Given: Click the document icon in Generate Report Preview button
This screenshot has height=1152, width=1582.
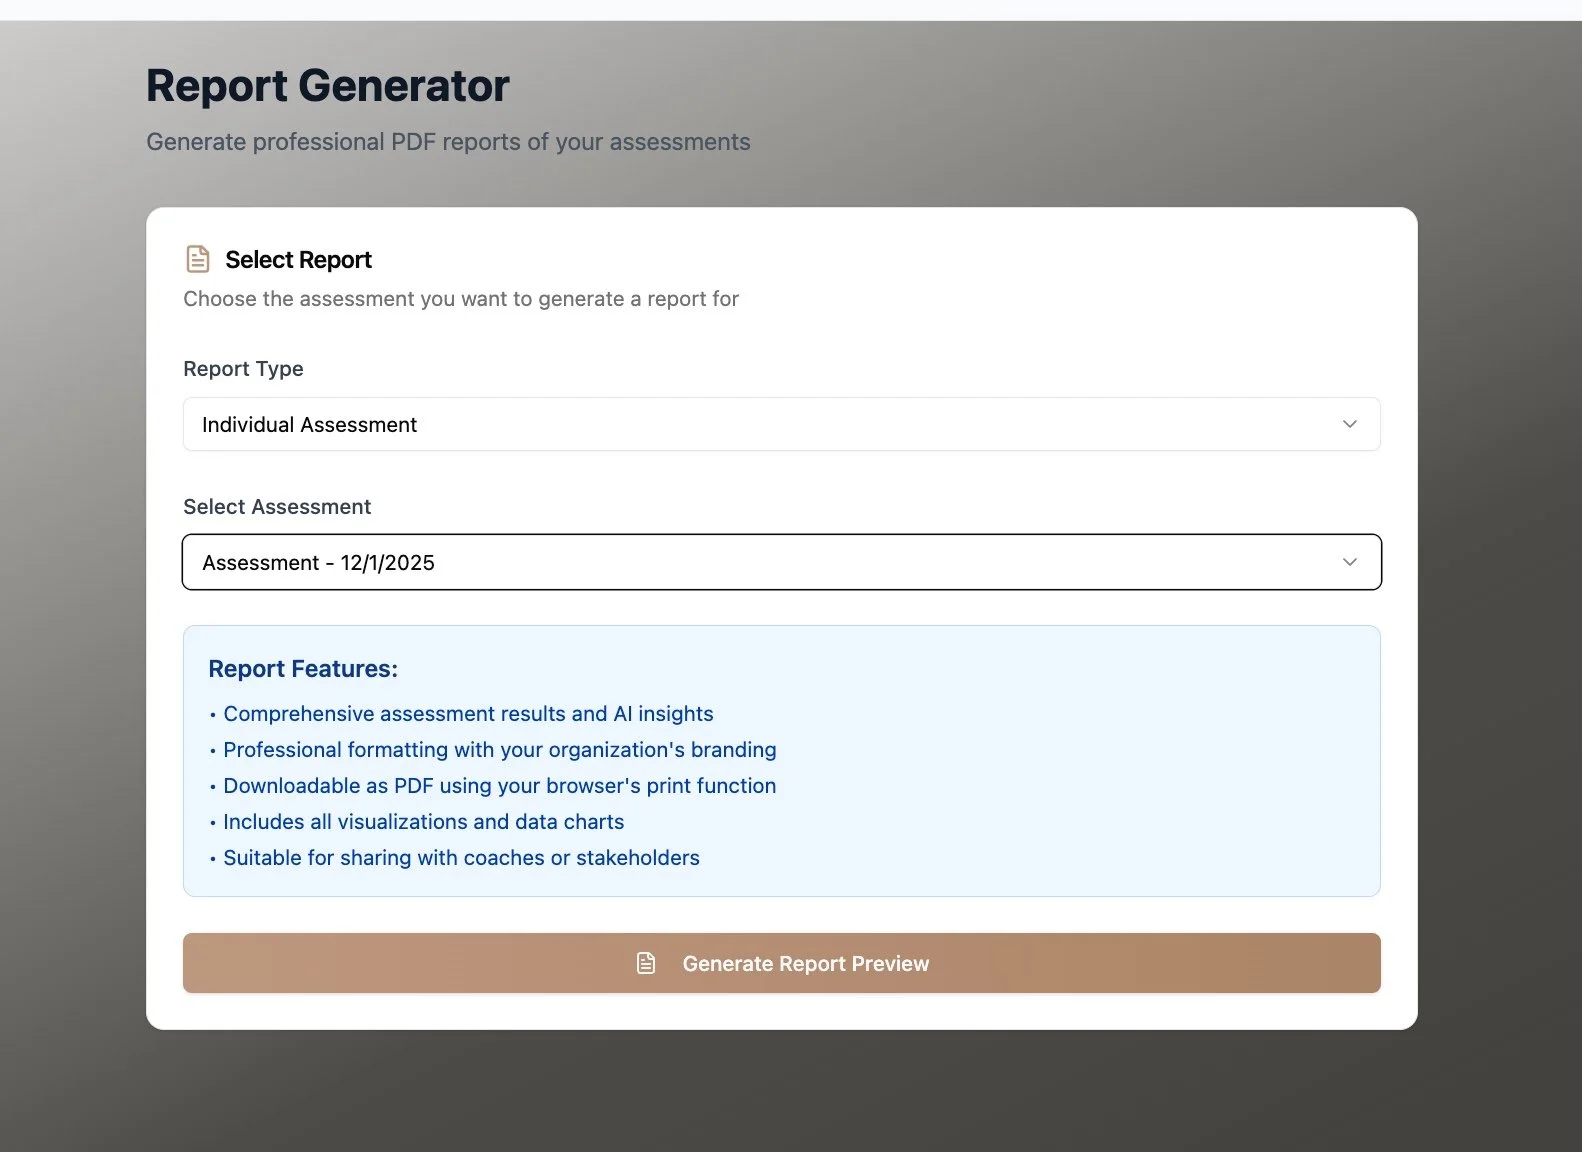Looking at the screenshot, I should pos(646,963).
